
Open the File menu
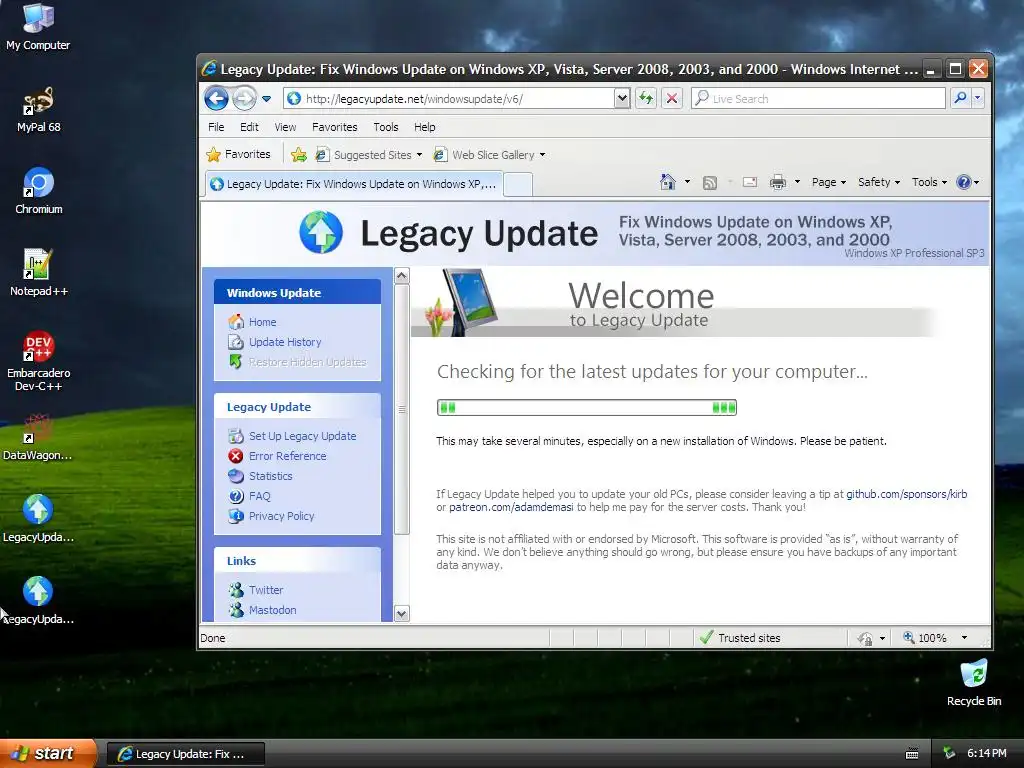tap(216, 127)
